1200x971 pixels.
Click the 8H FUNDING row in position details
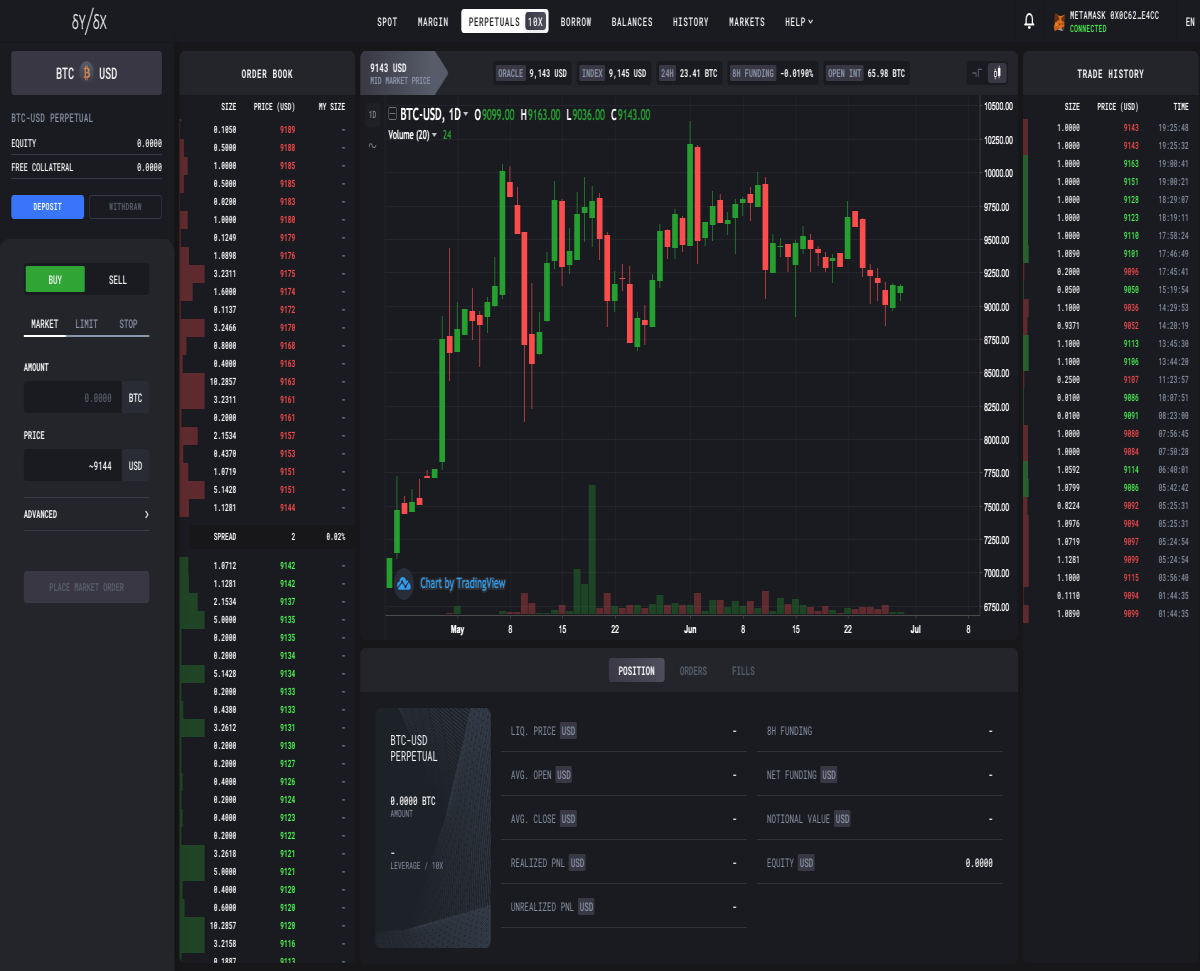coord(880,731)
